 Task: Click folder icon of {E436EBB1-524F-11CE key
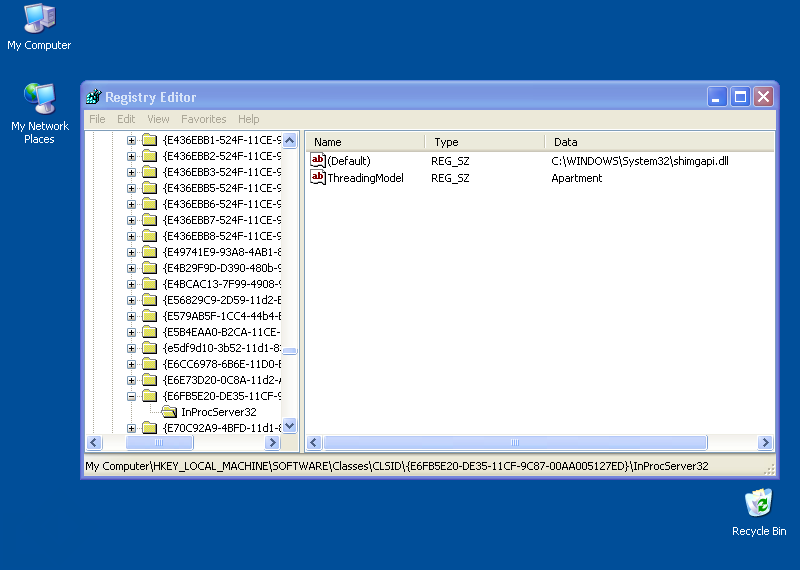point(149,140)
